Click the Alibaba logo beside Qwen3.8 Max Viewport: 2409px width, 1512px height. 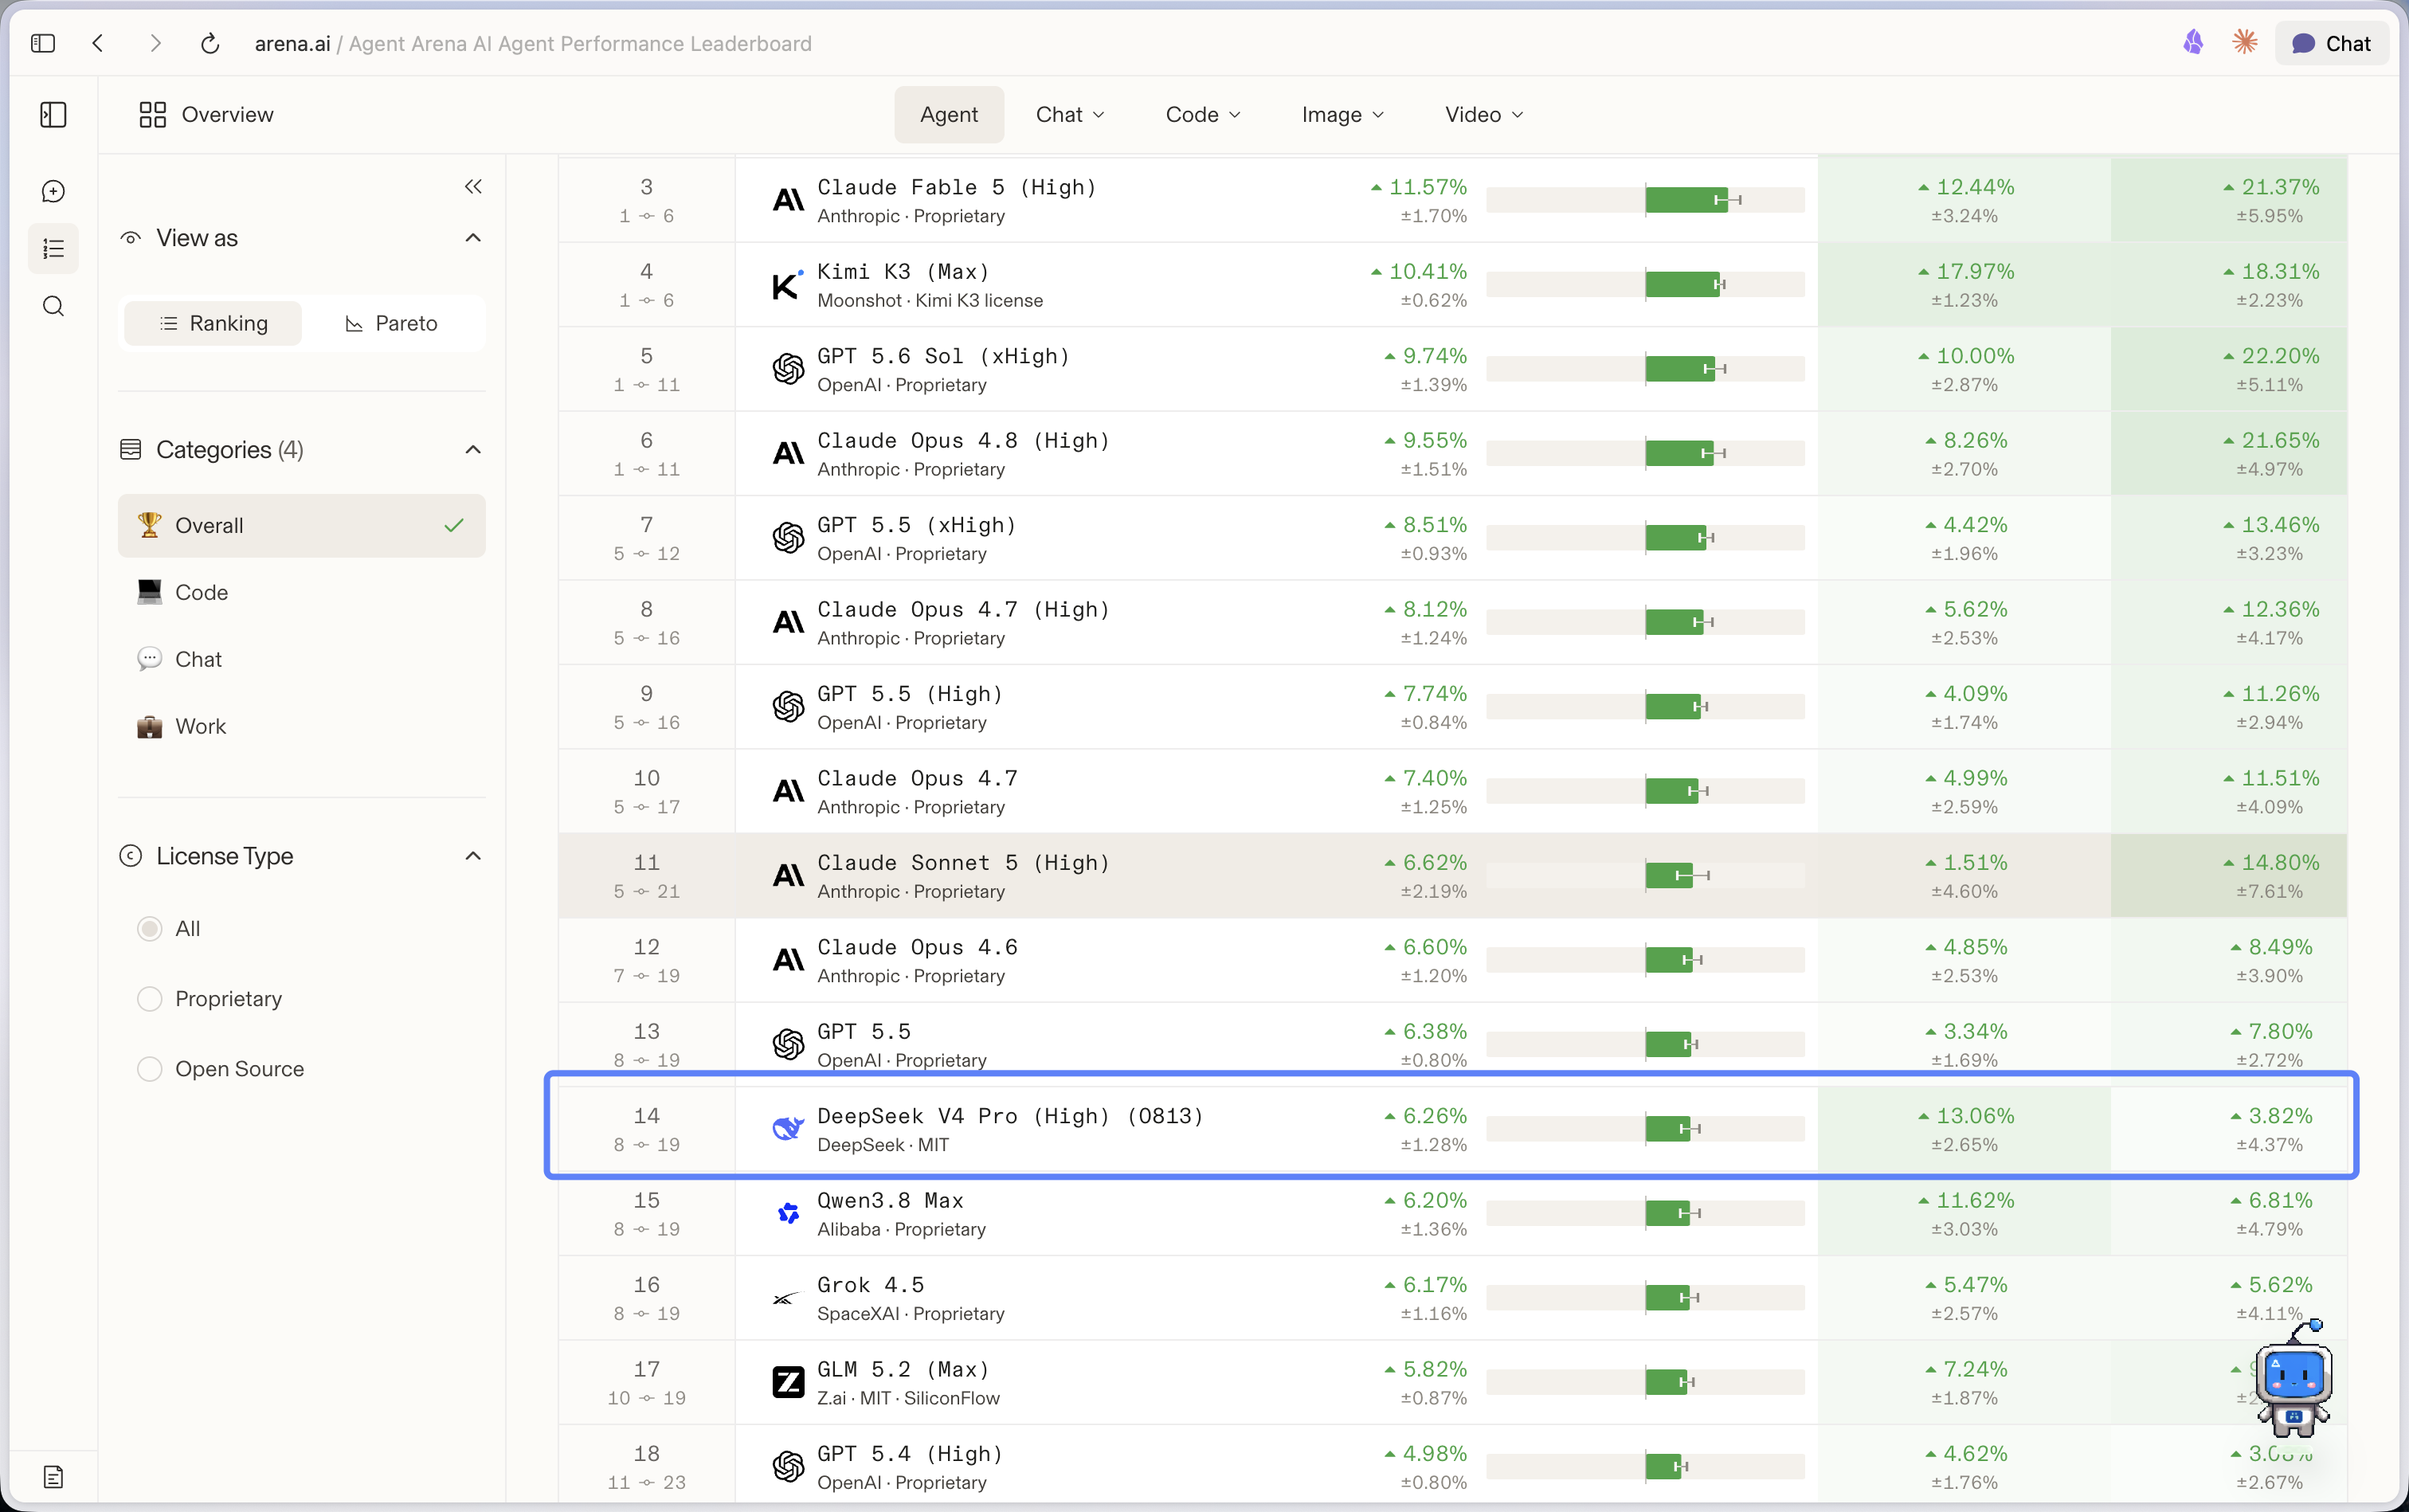788,1213
